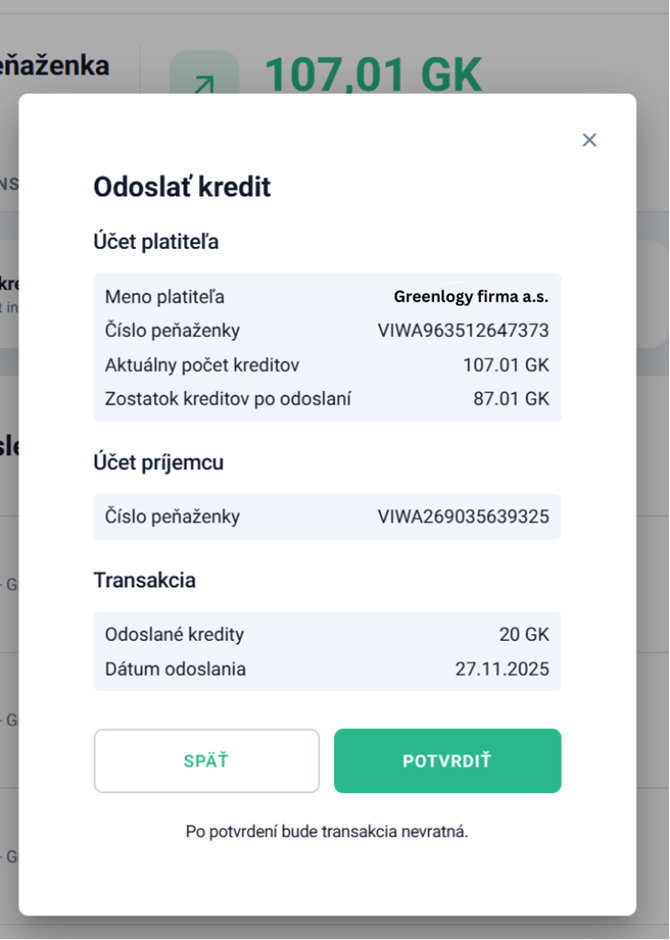
Task: Click the remaining balance value 87.01 GK
Action: point(511,399)
